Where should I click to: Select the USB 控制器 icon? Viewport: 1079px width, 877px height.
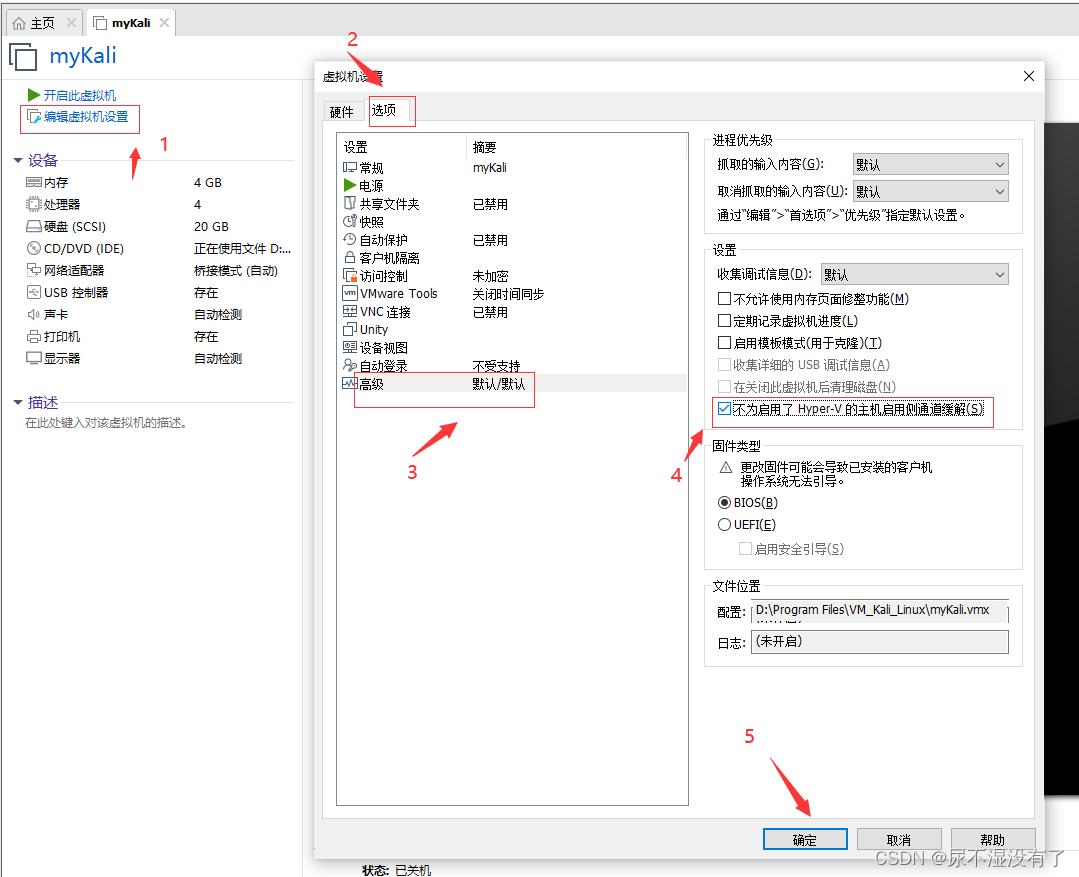coord(34,292)
